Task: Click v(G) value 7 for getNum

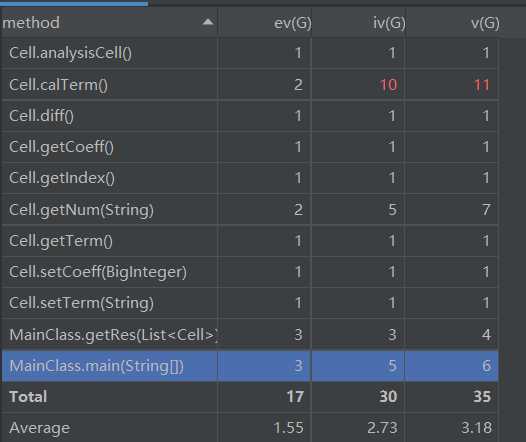Action: point(486,210)
